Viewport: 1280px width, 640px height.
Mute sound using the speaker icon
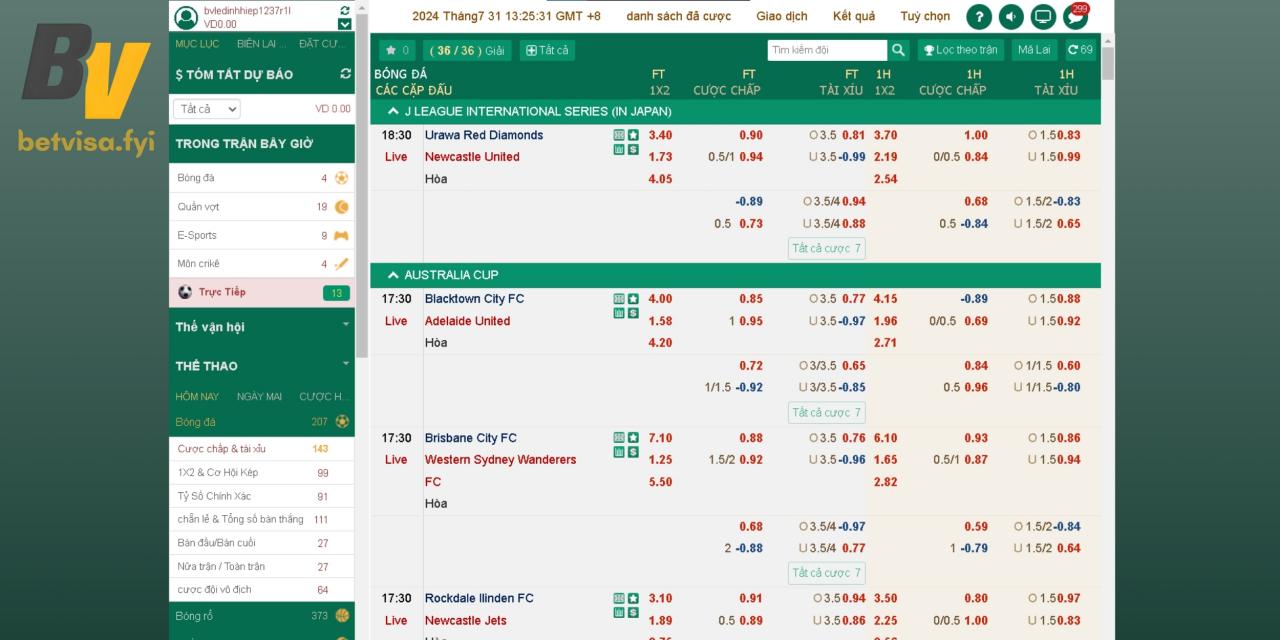pyautogui.click(x=1011, y=17)
